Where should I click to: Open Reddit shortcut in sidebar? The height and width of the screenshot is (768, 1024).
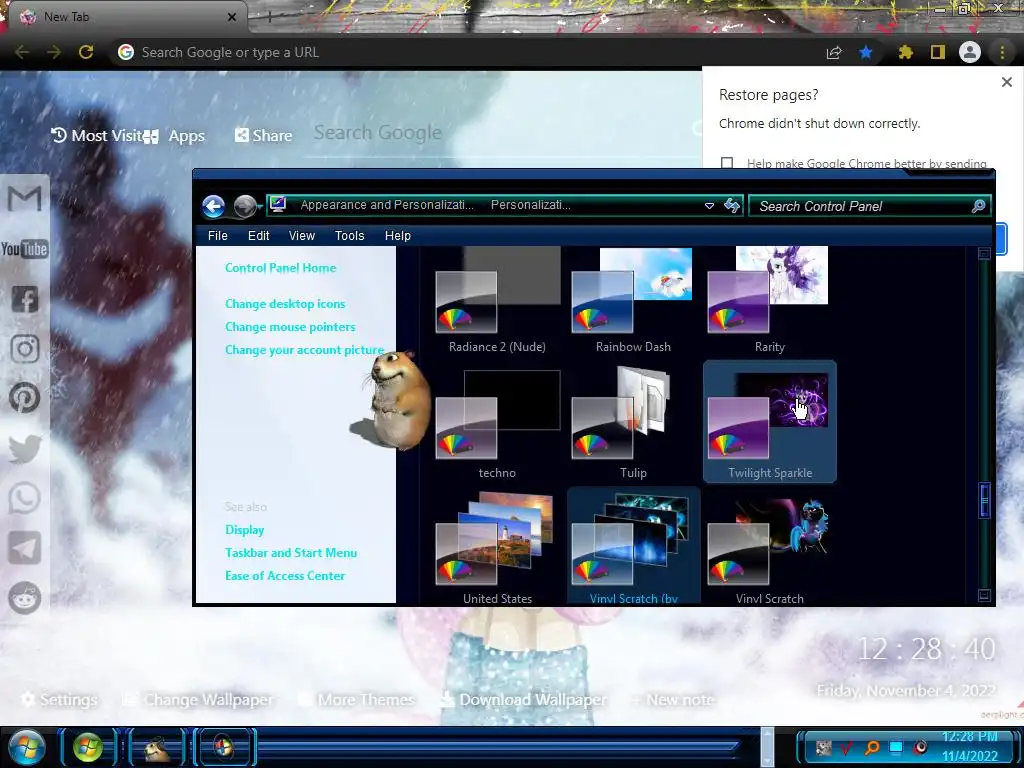click(x=25, y=598)
